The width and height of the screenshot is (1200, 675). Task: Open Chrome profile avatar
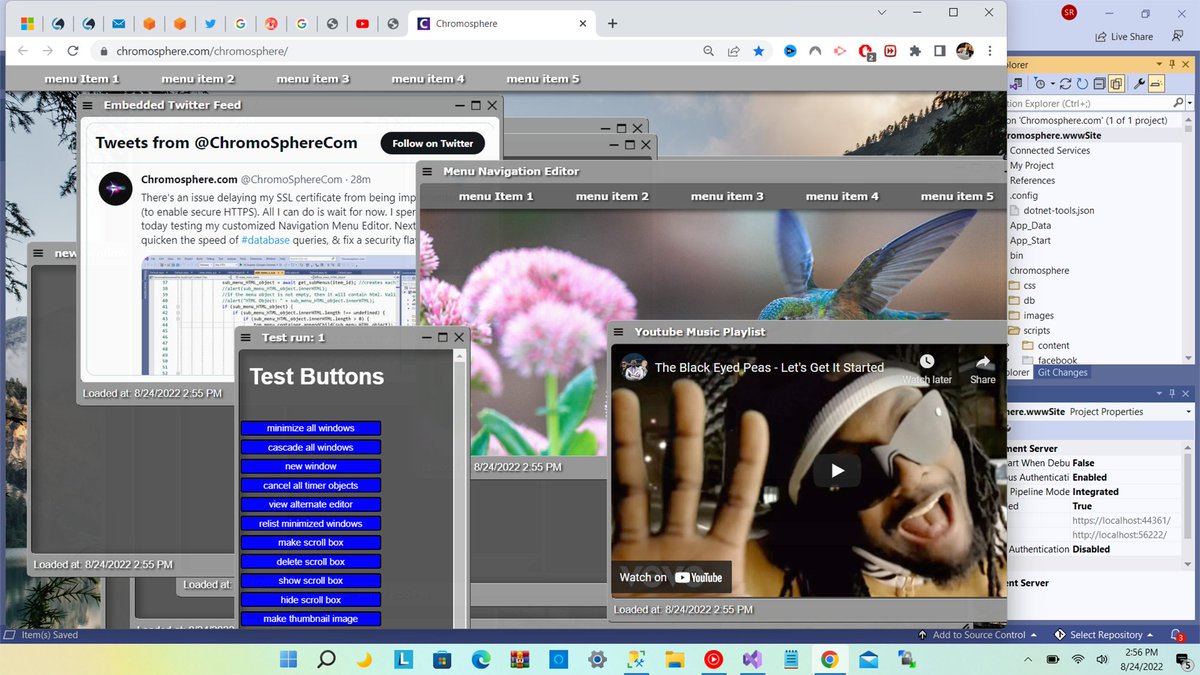(x=965, y=51)
